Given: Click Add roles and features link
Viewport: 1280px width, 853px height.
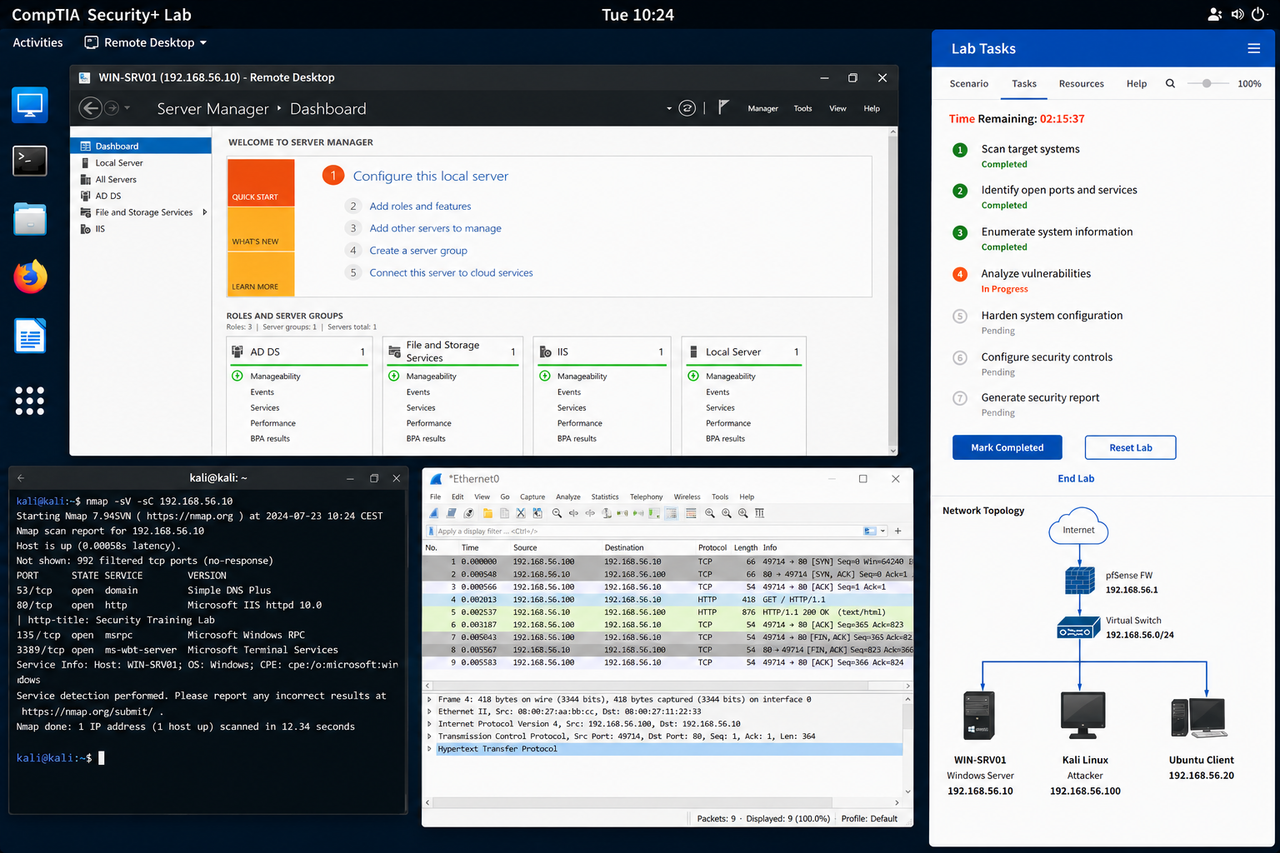Looking at the screenshot, I should tap(420, 206).
